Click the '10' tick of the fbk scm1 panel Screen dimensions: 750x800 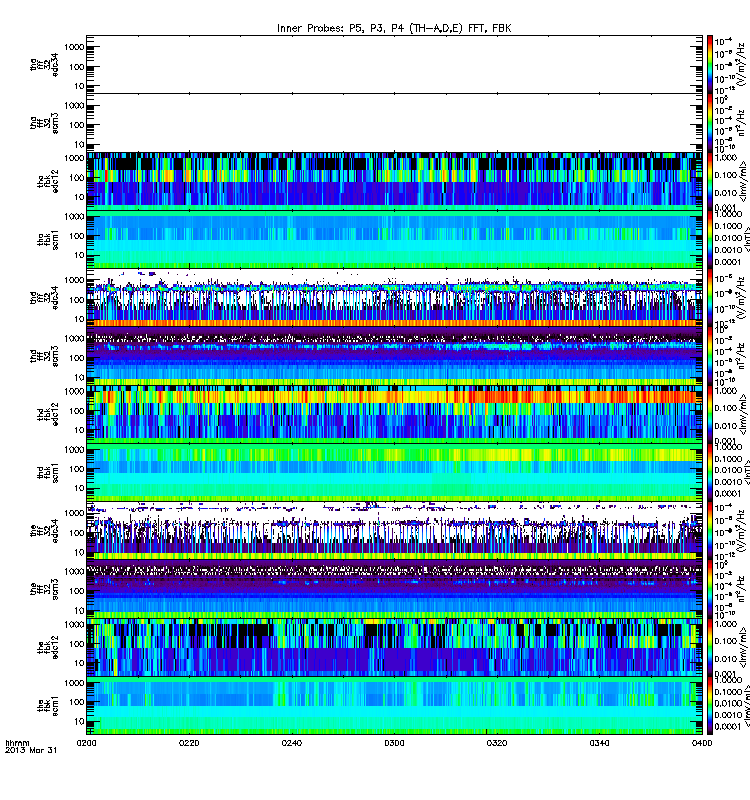click(79, 721)
